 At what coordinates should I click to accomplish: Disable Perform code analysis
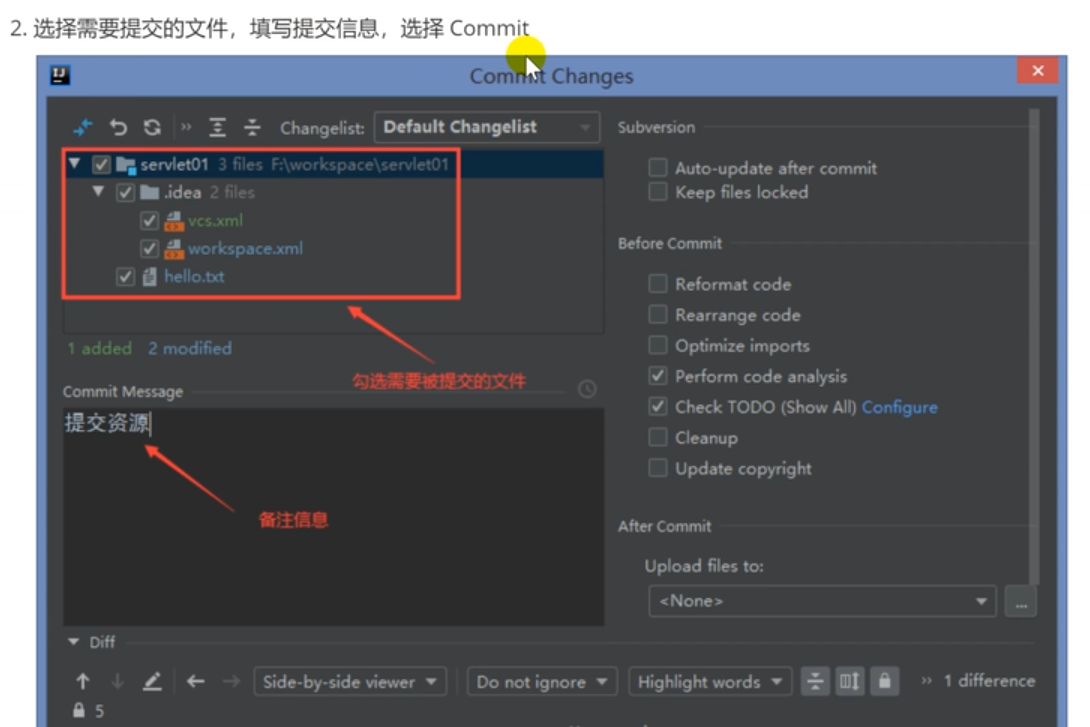pos(658,376)
